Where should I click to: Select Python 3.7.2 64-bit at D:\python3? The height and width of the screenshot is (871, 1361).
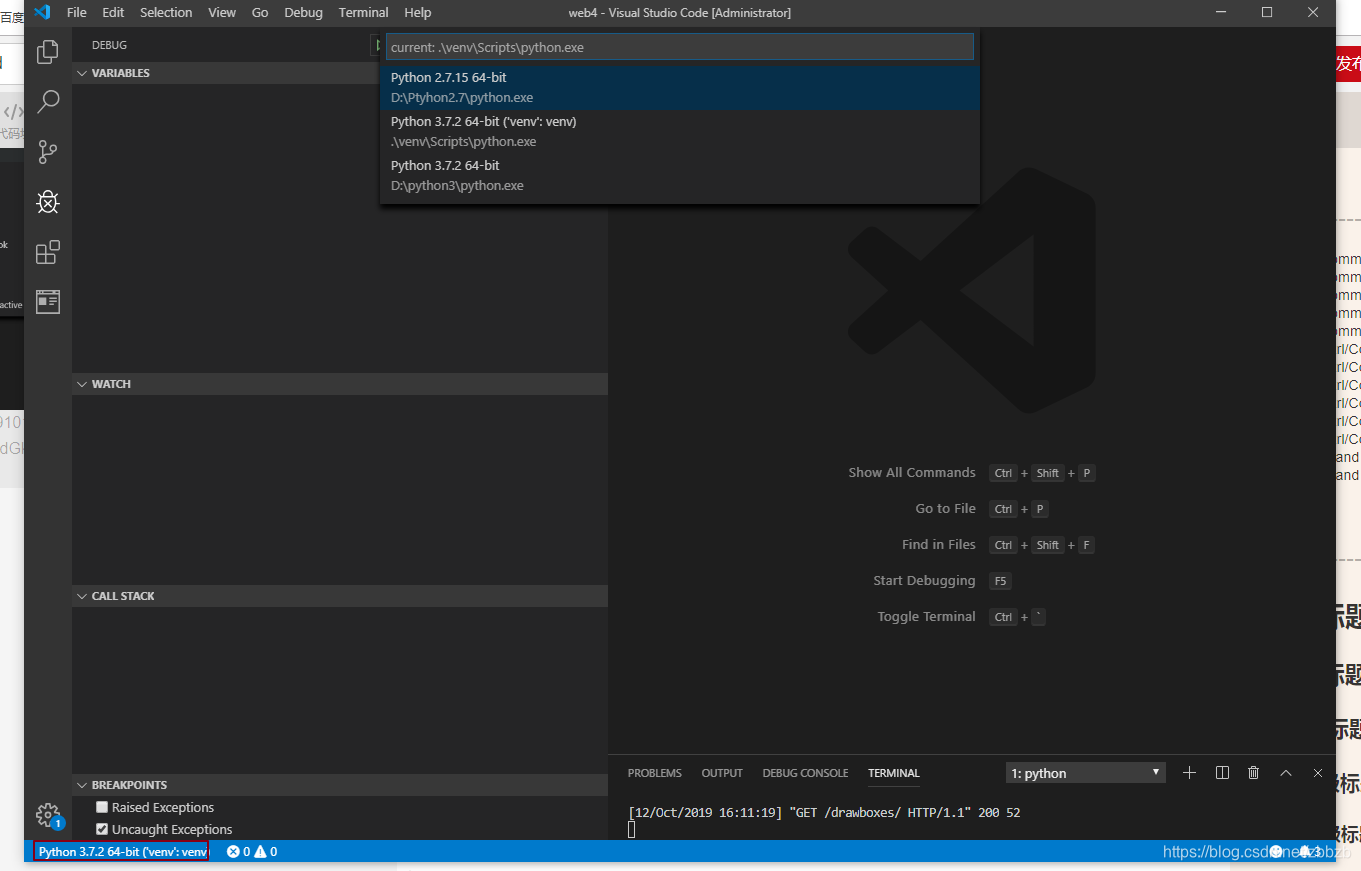[x=680, y=175]
